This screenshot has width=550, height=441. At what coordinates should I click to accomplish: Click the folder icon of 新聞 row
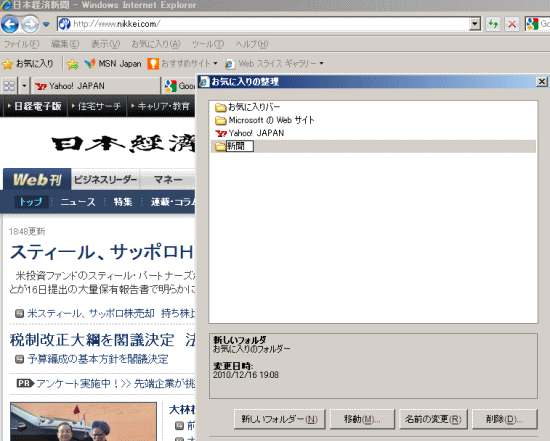[x=220, y=146]
